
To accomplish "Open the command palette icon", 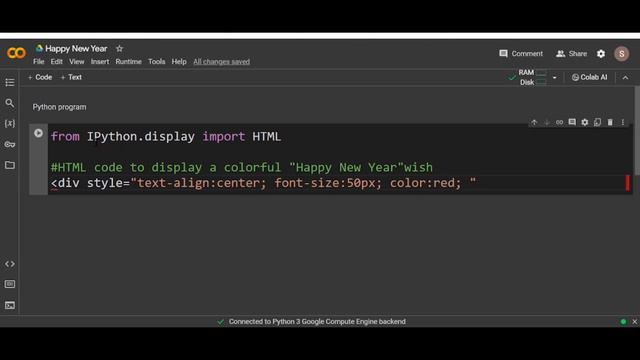I will click(x=10, y=284).
